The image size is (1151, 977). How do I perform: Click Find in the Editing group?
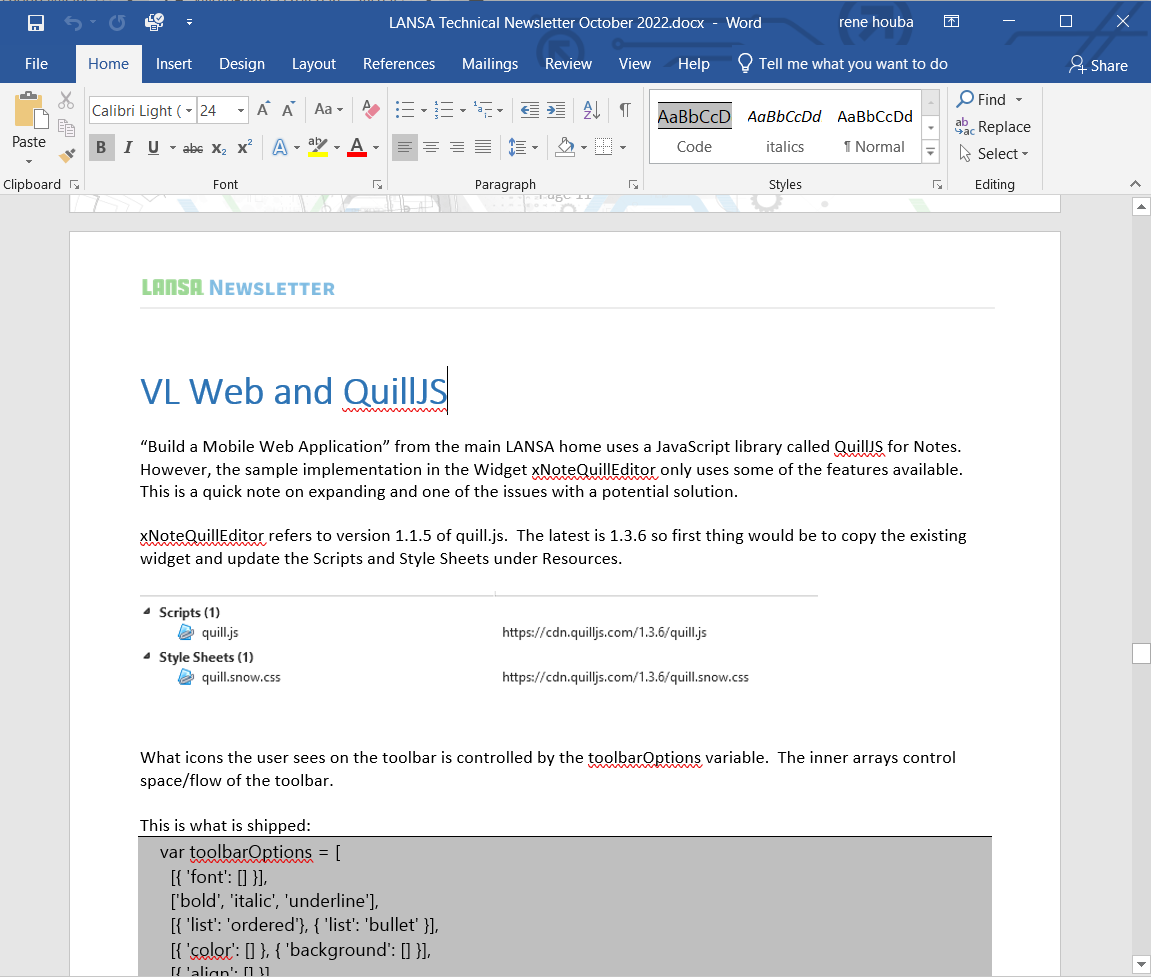point(981,99)
